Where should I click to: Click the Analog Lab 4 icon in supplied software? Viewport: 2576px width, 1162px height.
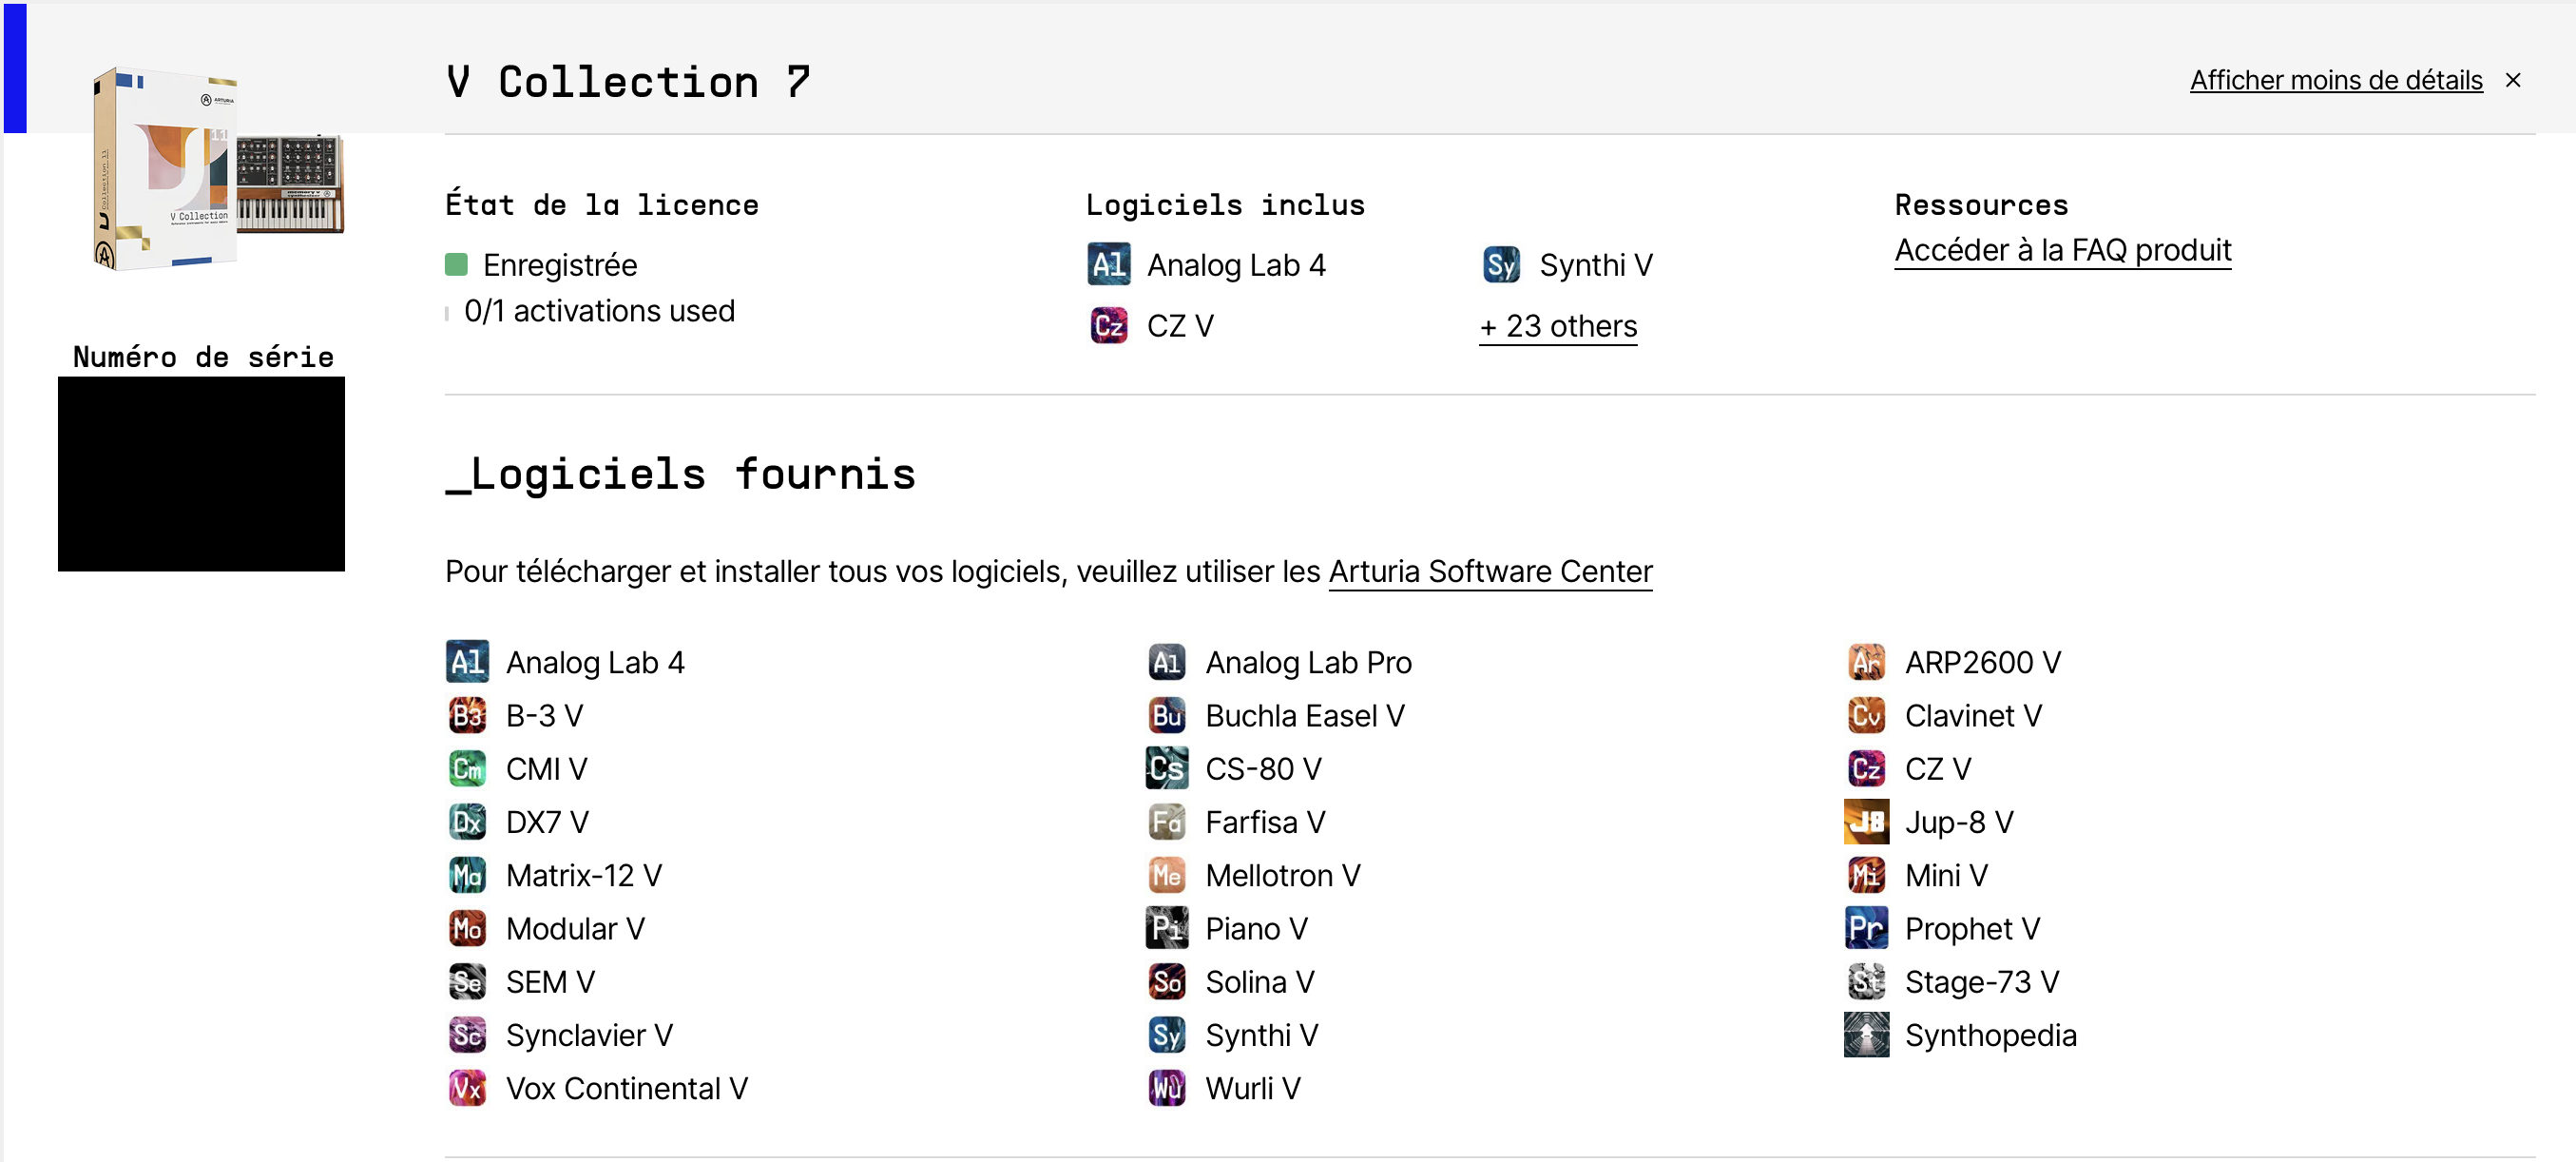click(467, 662)
